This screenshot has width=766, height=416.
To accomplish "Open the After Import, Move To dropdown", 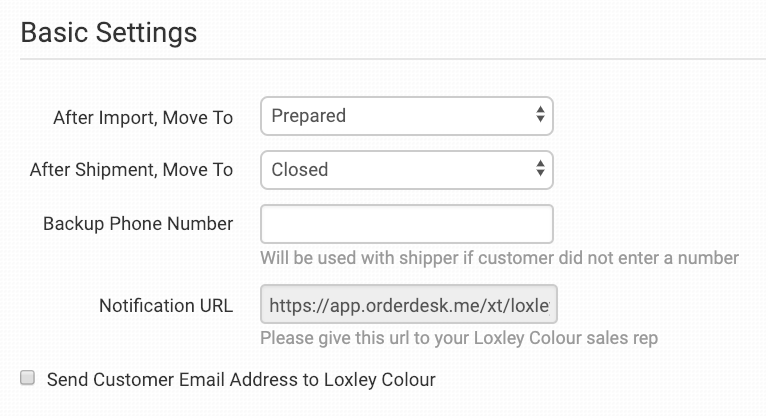I will click(406, 116).
